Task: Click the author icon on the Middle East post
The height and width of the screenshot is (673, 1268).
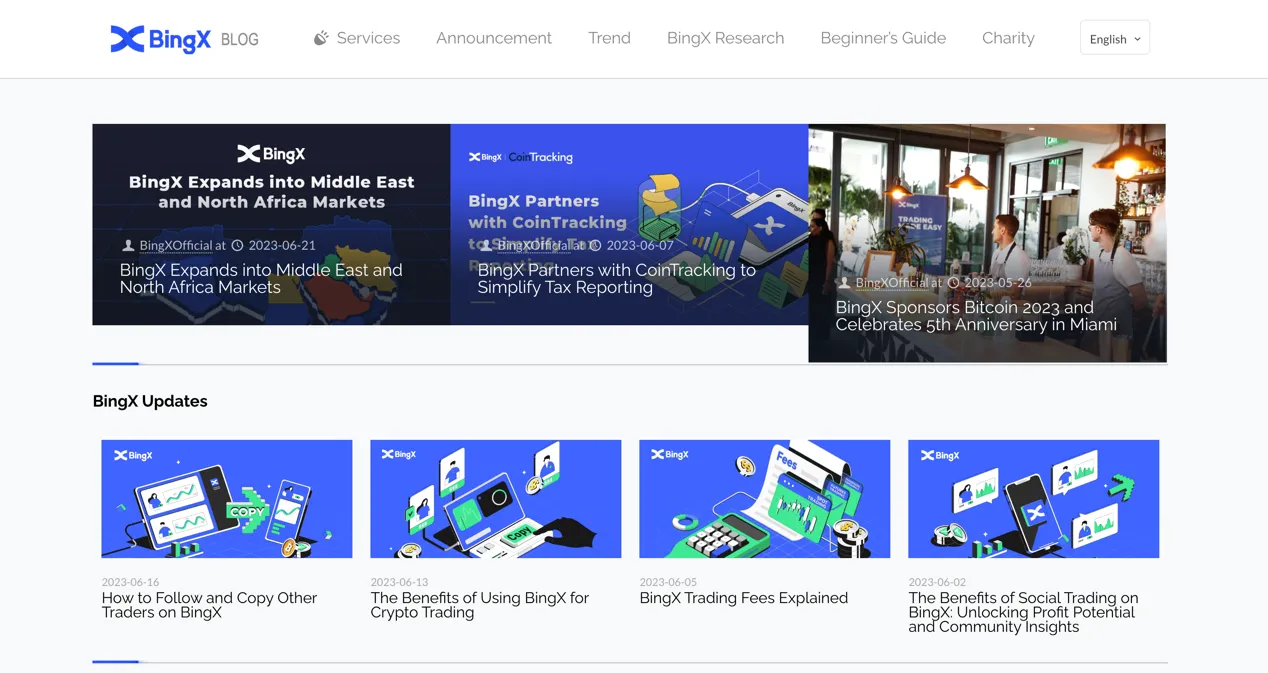Action: click(x=128, y=245)
